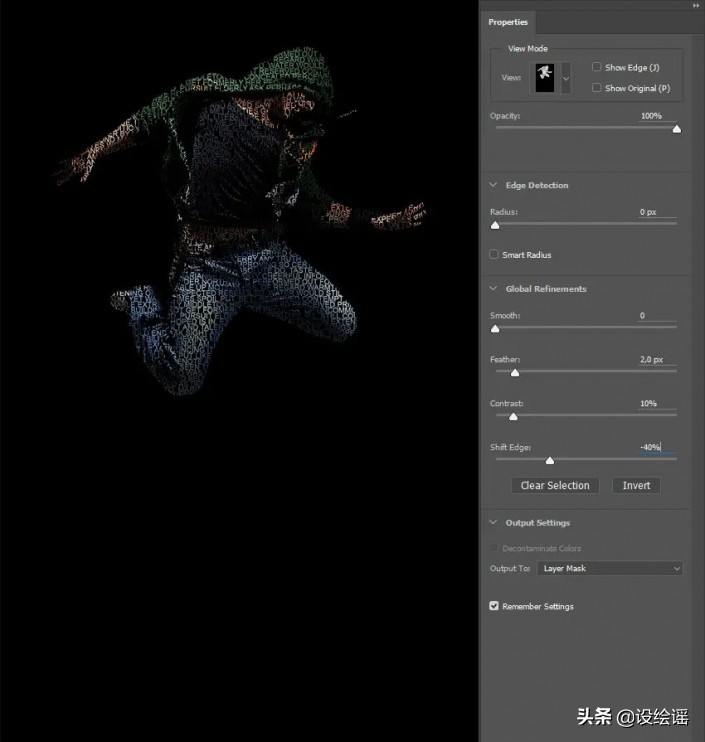Turn on Smart Radius checkbox
705x742 pixels.
494,255
